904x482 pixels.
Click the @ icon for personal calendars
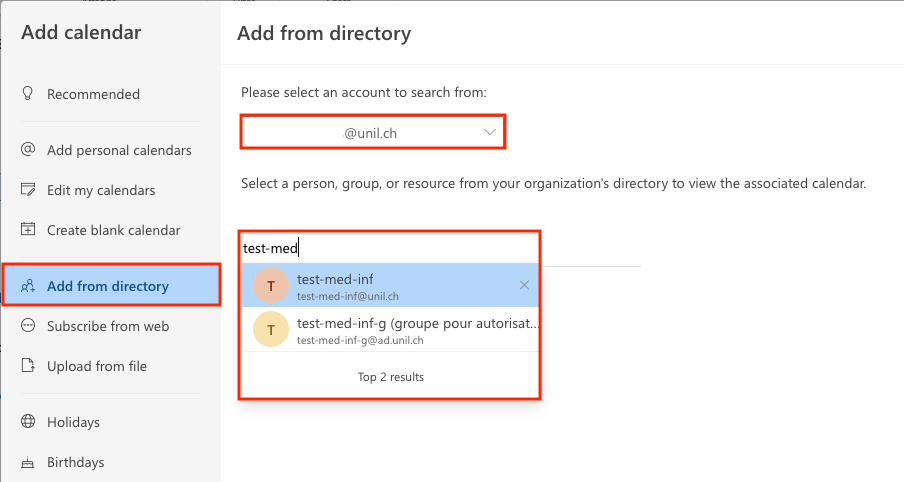point(28,150)
